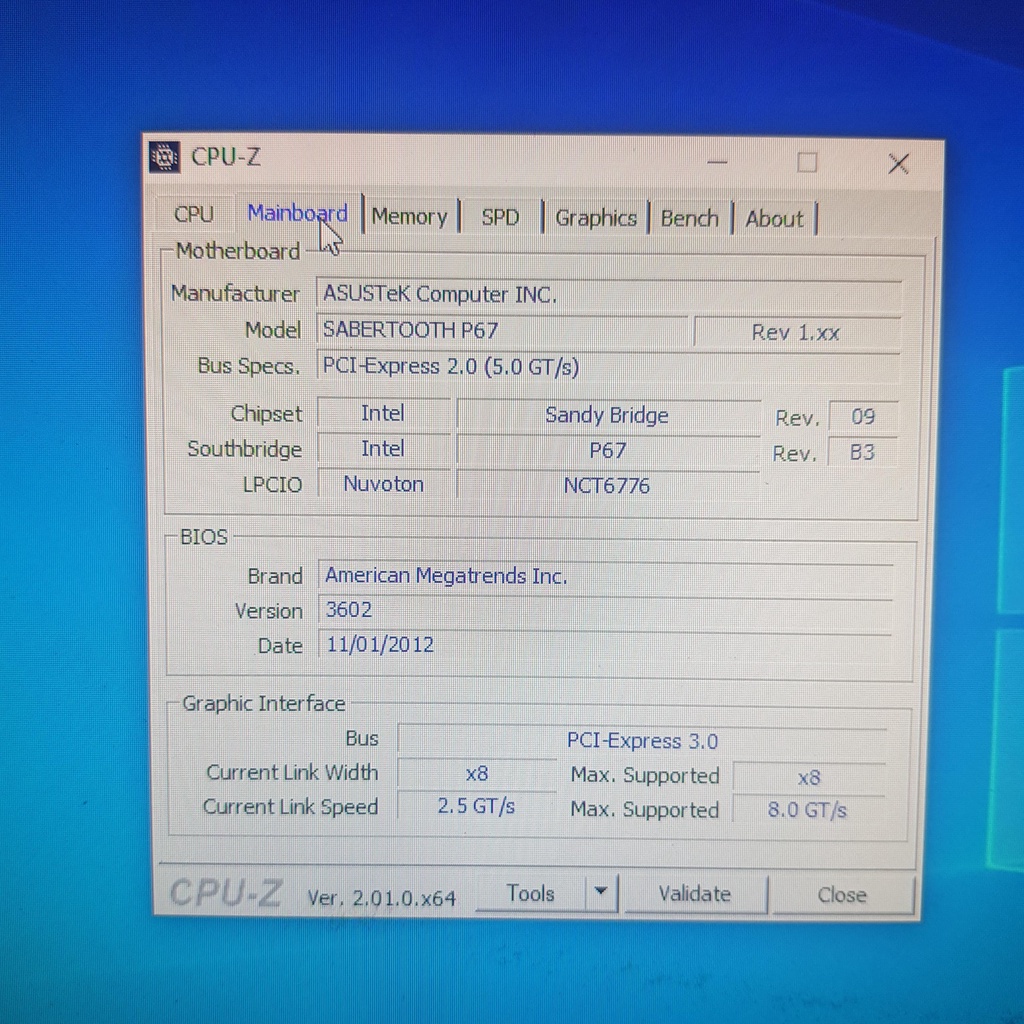Viewport: 1024px width, 1024px height.
Task: Click the current link speed 2.5 GT/s
Action: (x=477, y=807)
